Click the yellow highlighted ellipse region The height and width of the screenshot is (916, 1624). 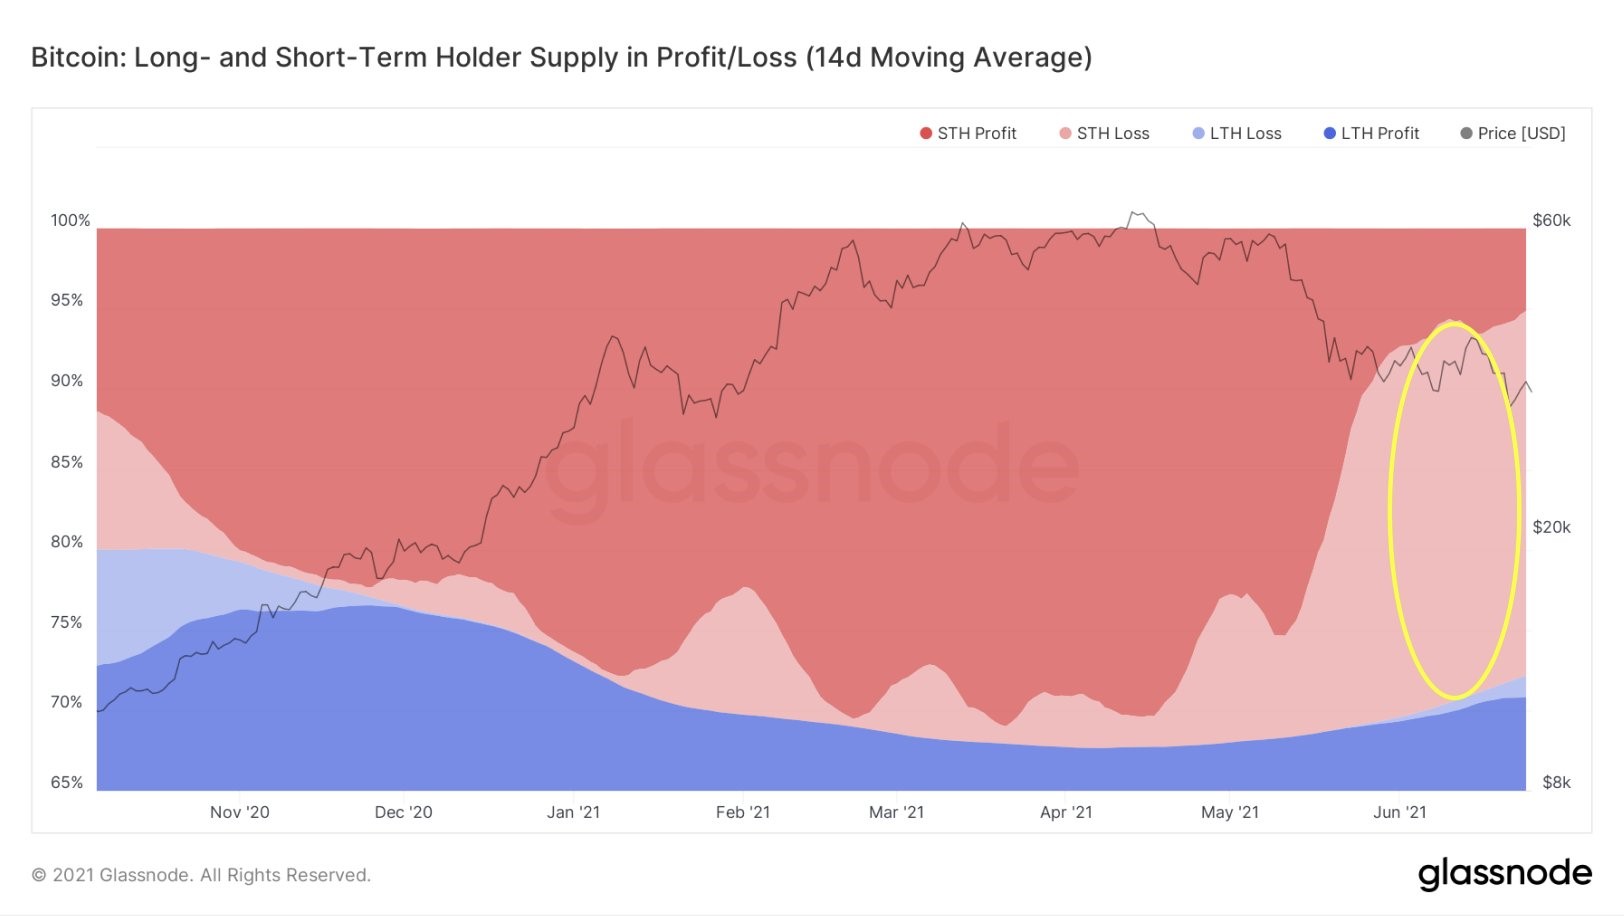point(1454,510)
